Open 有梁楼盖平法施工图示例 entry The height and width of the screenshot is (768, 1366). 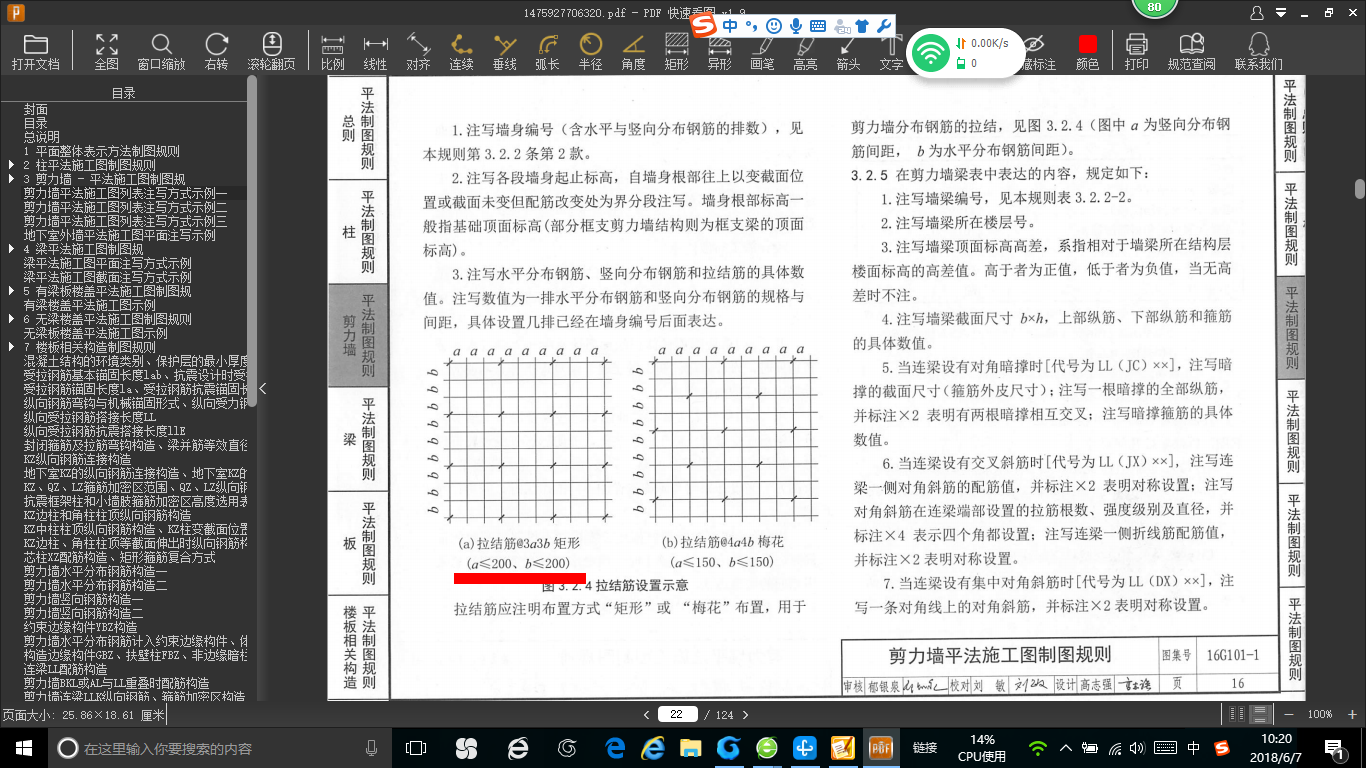[x=90, y=304]
